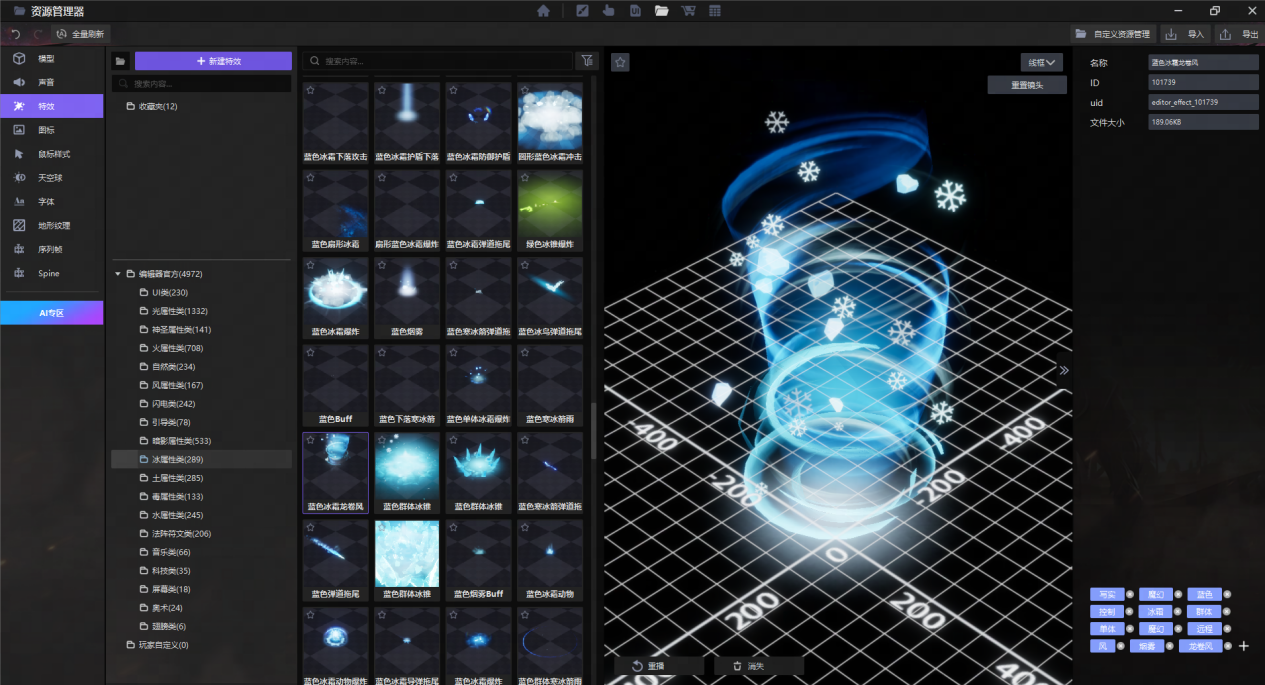Screen dimensions: 1265x685
Task: Switch to the 天空球 tab
Action: coord(52,178)
